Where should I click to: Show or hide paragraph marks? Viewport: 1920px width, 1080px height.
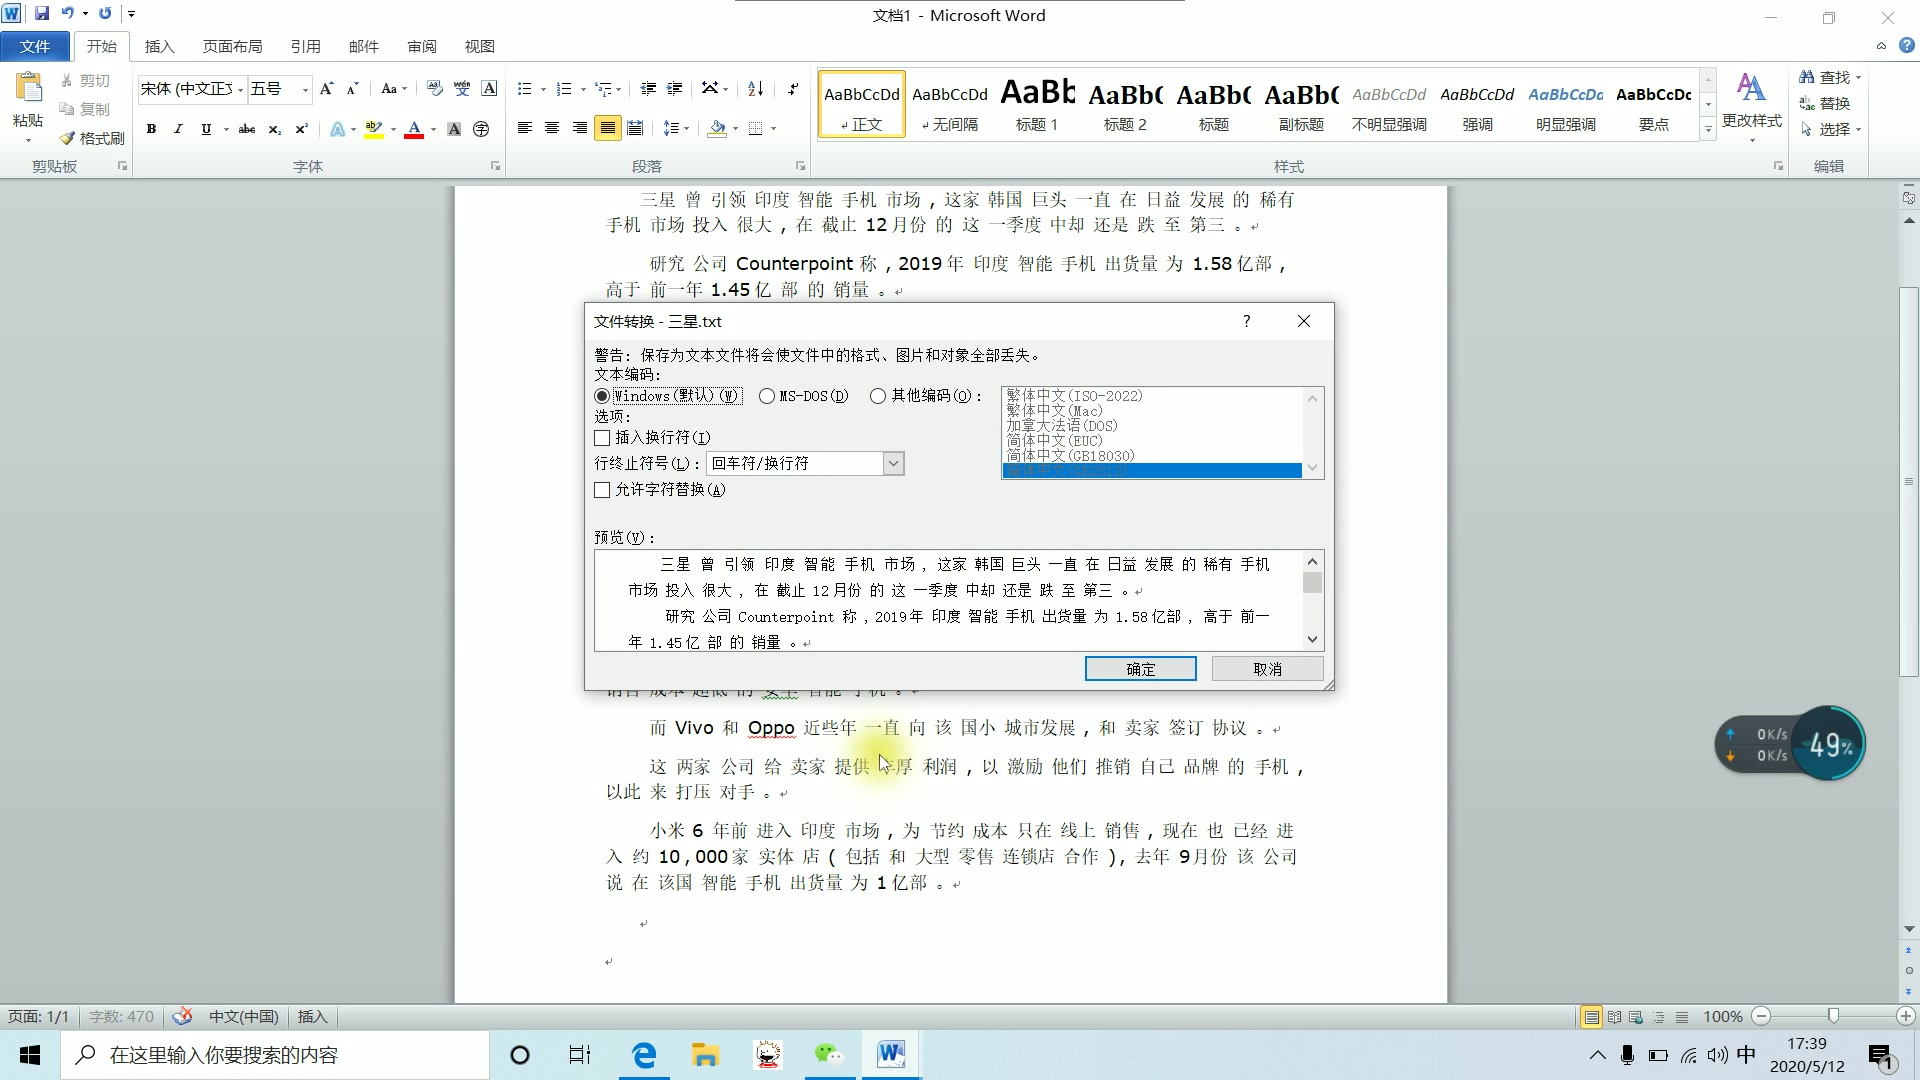(792, 89)
